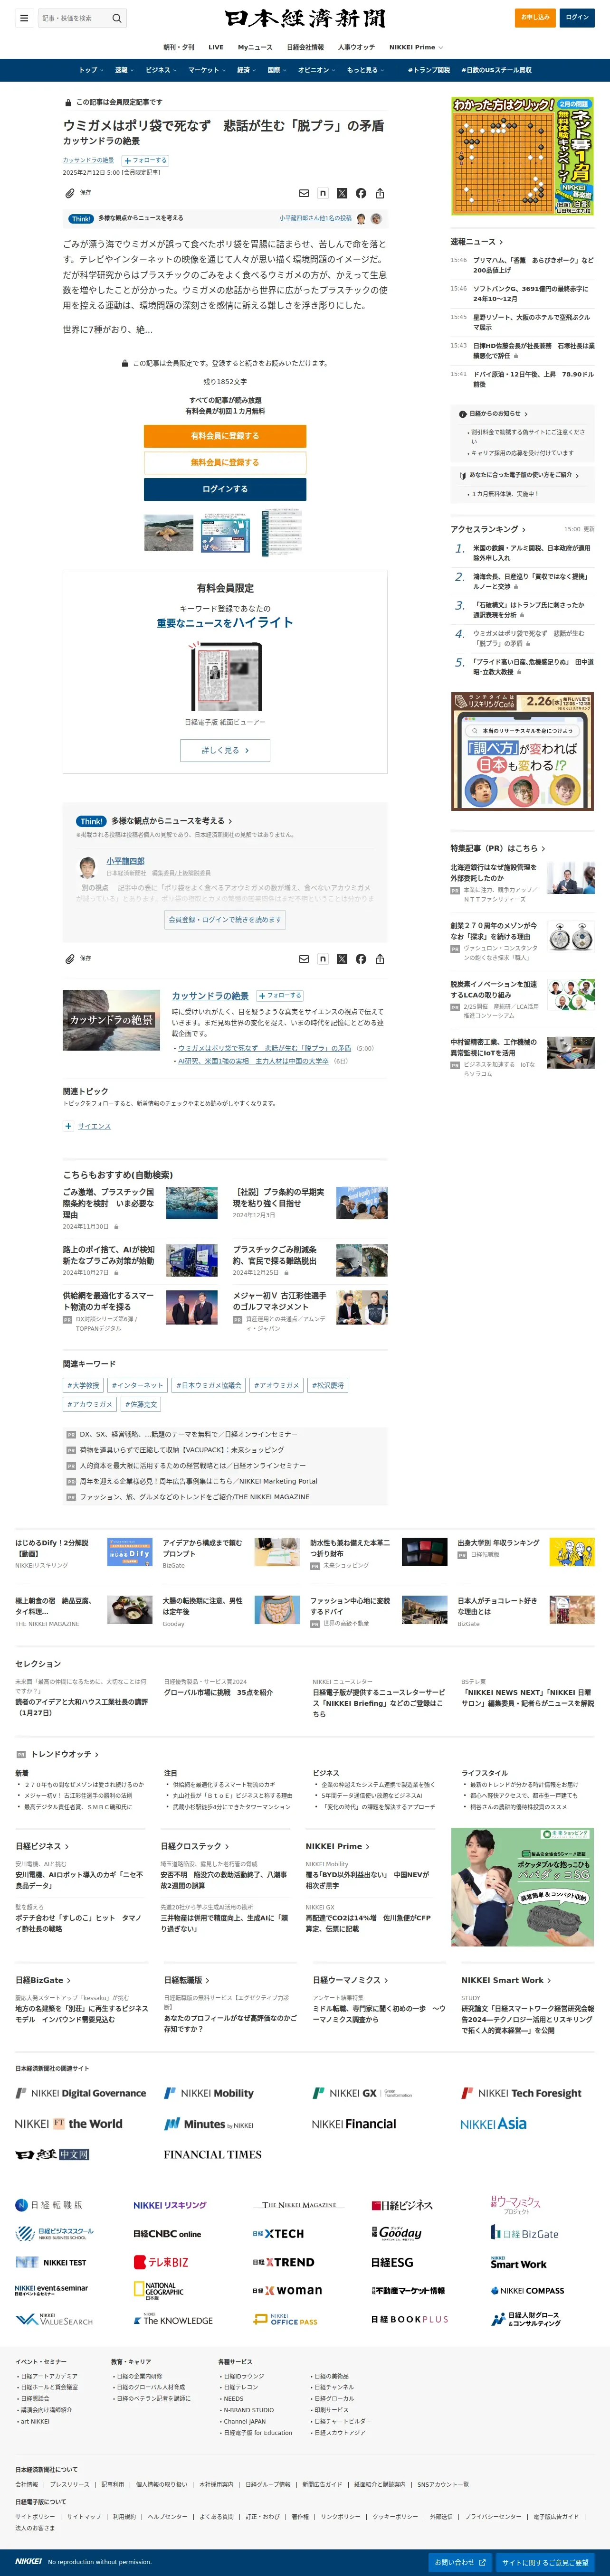Open 人事ウオッチ in the top menu

pos(356,47)
